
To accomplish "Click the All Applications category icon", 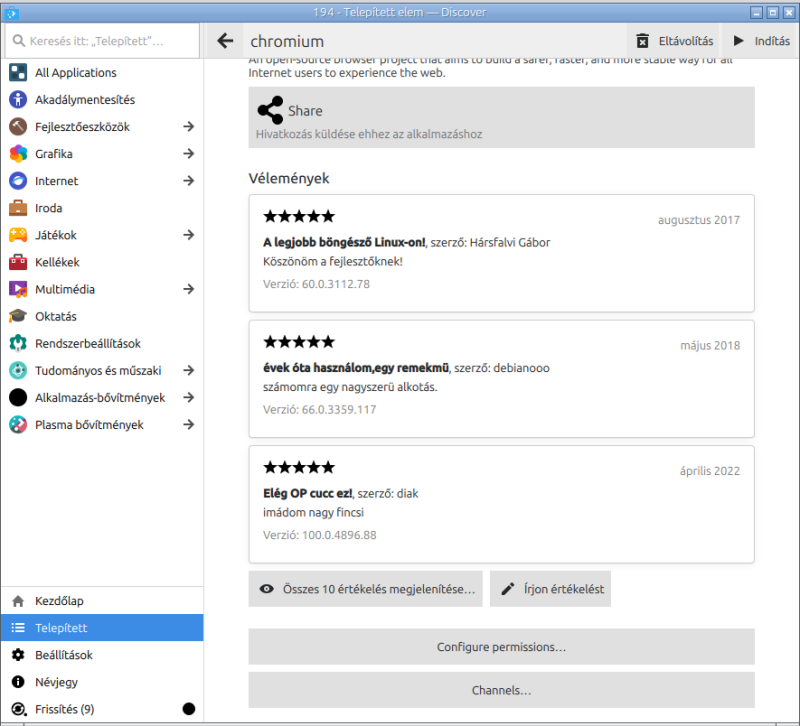I will [18, 72].
